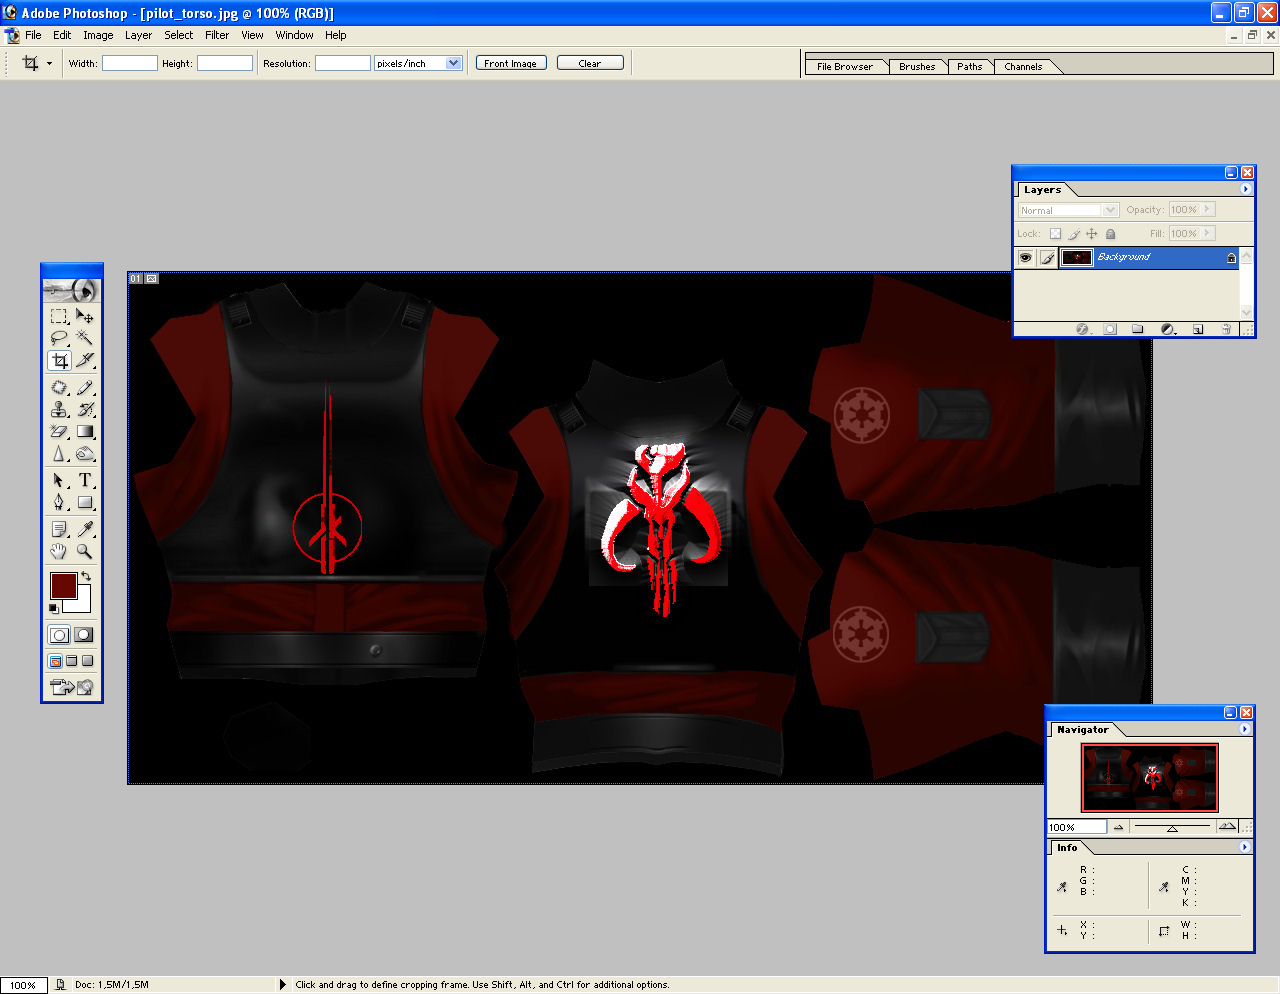
Task: Open the resolution units dropdown
Action: coord(453,63)
